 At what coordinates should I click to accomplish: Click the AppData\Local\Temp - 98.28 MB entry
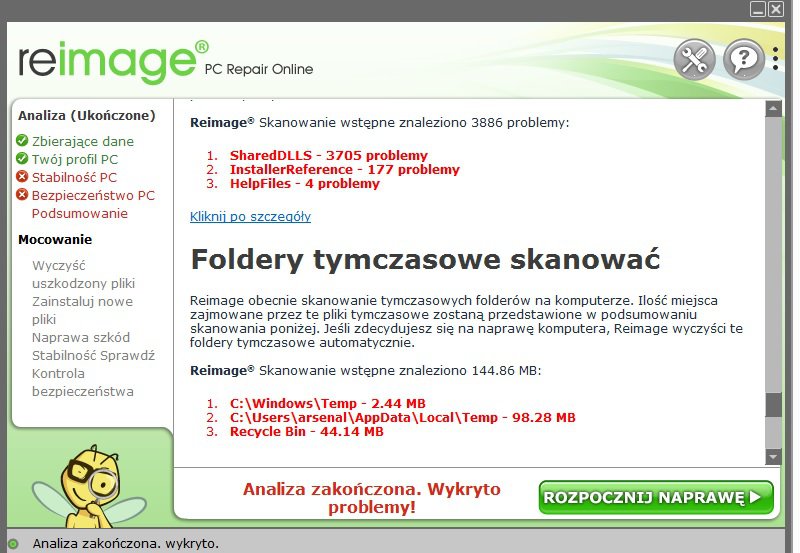click(x=403, y=417)
